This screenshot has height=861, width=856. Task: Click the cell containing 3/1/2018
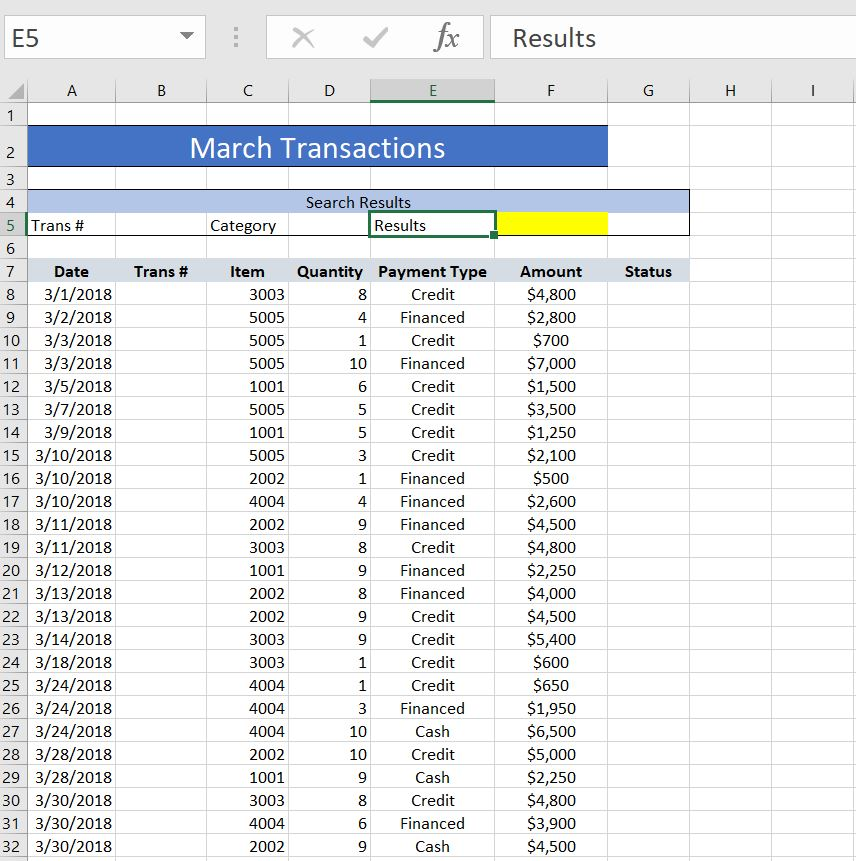(x=71, y=294)
